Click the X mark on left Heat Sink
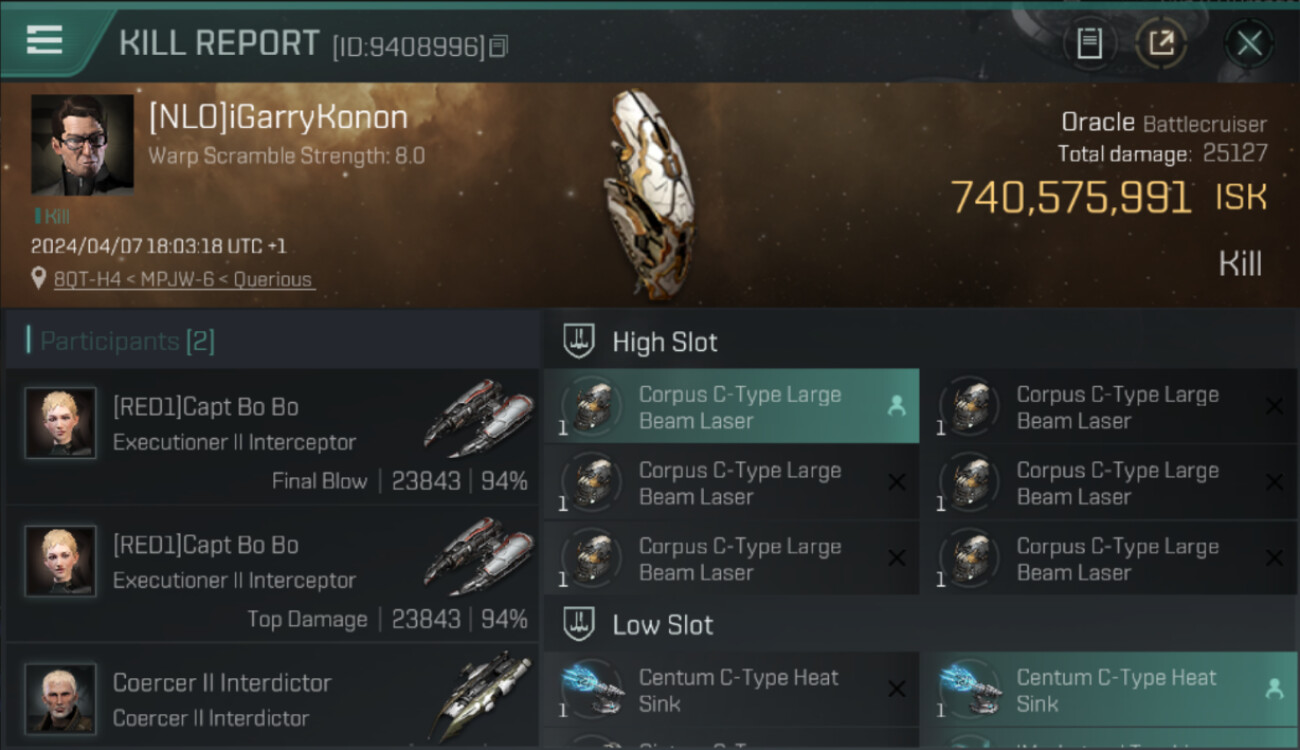 pyautogui.click(x=896, y=689)
